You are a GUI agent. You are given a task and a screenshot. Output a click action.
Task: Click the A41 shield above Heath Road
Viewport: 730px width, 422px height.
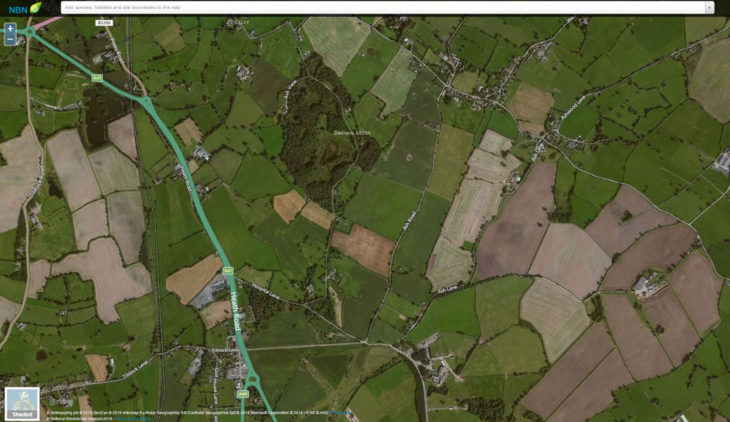pos(228,271)
